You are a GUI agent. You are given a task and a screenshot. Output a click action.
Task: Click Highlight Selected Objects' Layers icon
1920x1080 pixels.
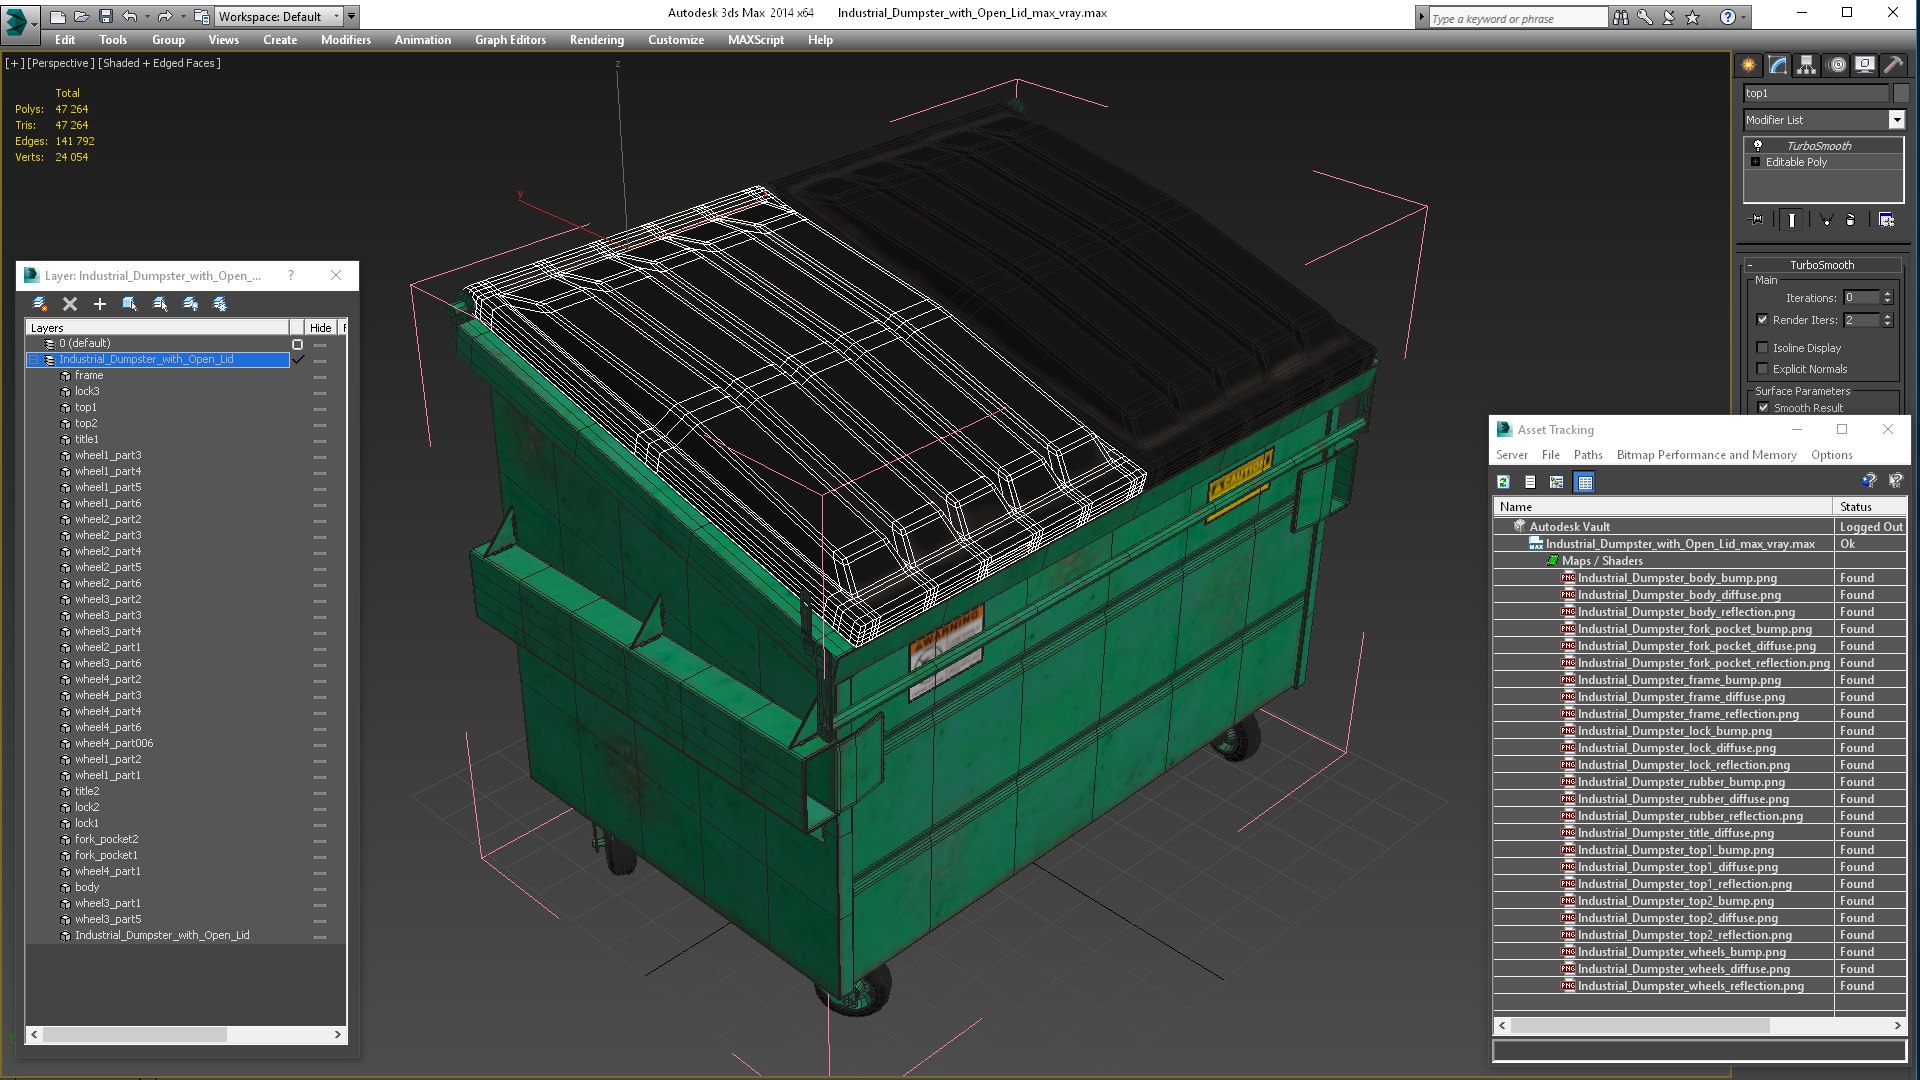[x=160, y=304]
